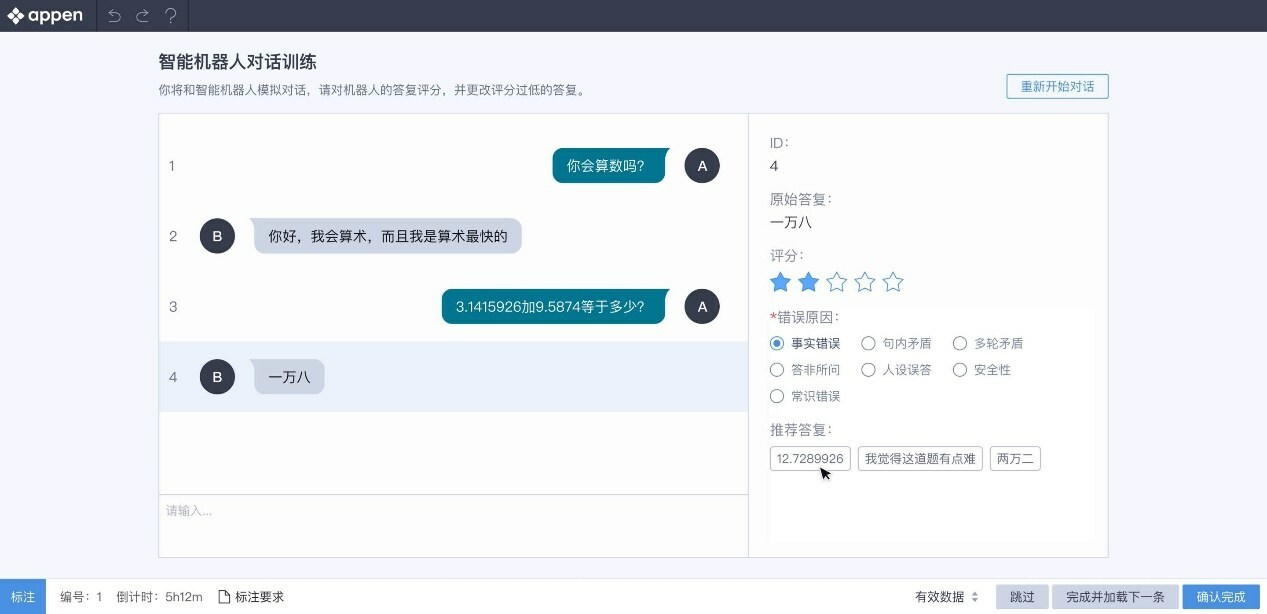
Task: Open the 有效数据 dropdown
Action: coord(946,597)
